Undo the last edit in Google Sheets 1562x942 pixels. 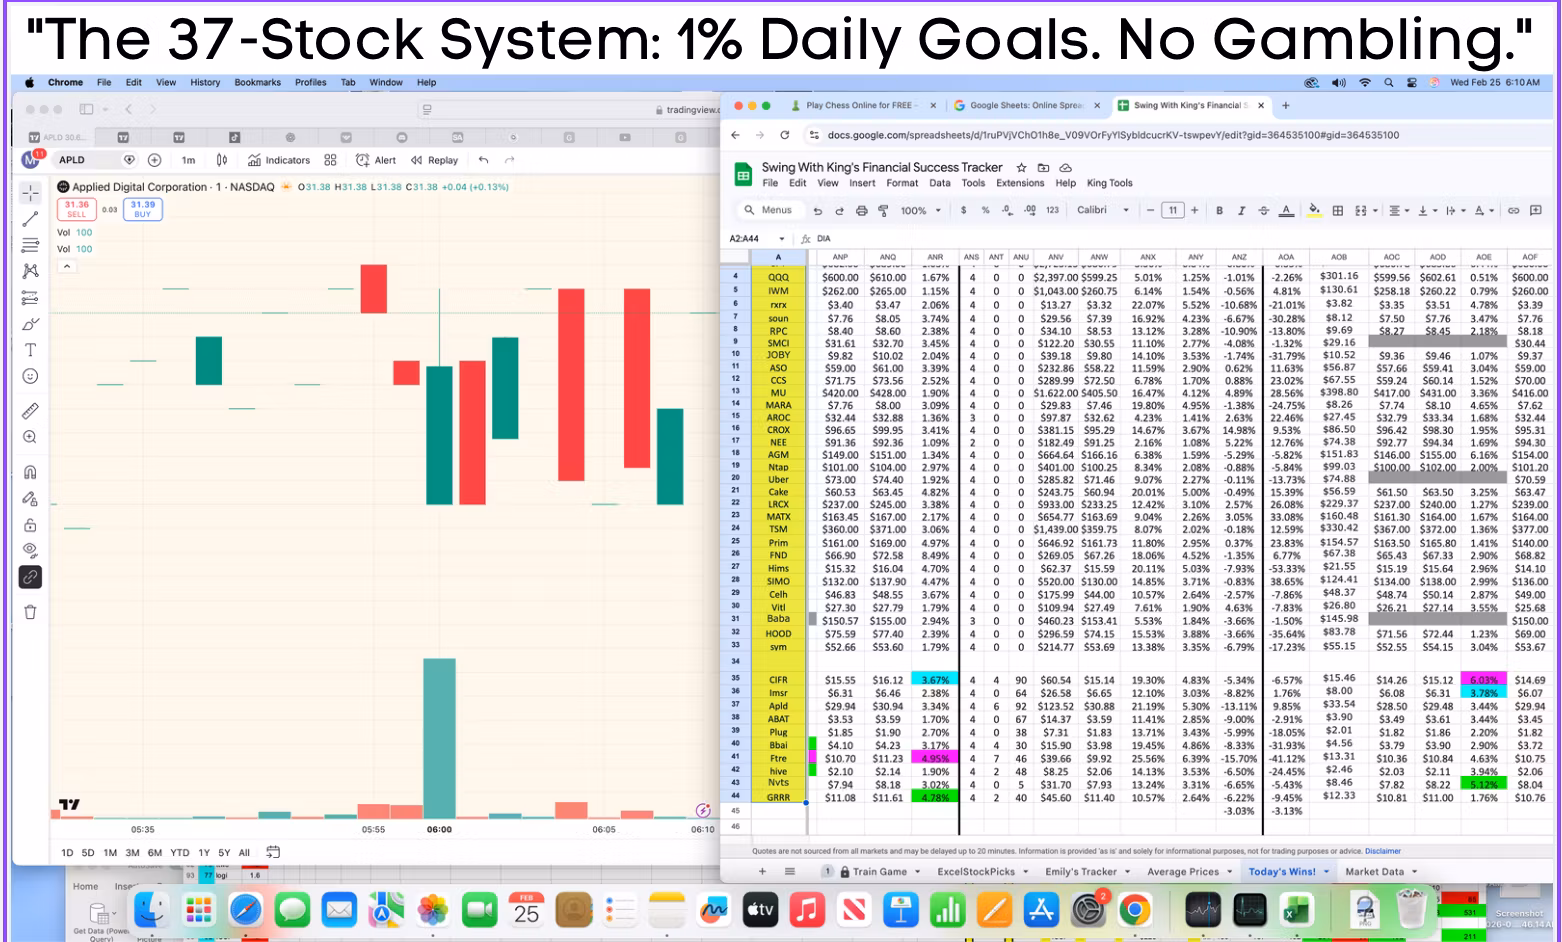(x=818, y=211)
